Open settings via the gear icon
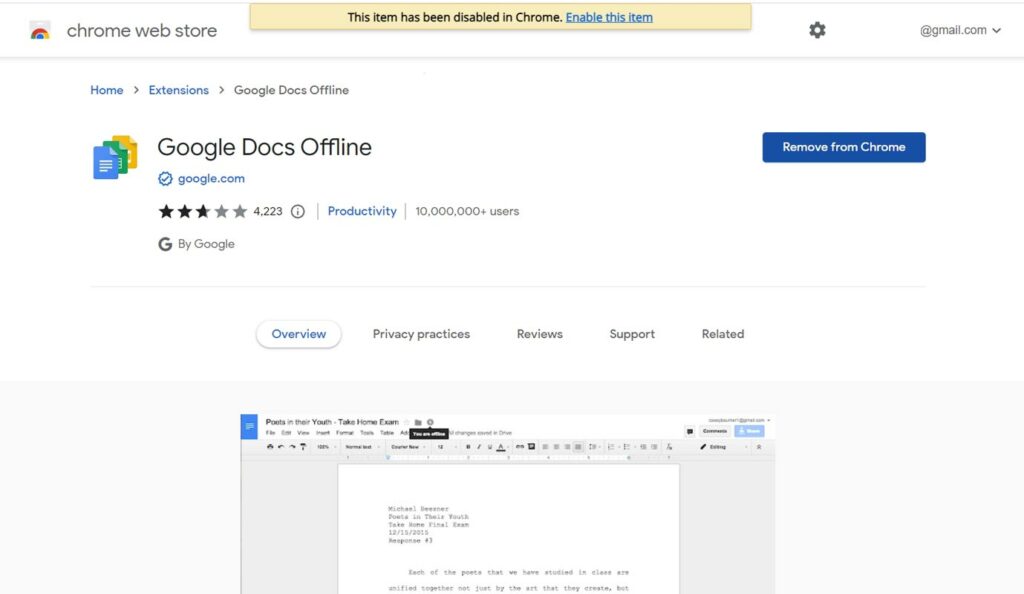 coord(817,30)
